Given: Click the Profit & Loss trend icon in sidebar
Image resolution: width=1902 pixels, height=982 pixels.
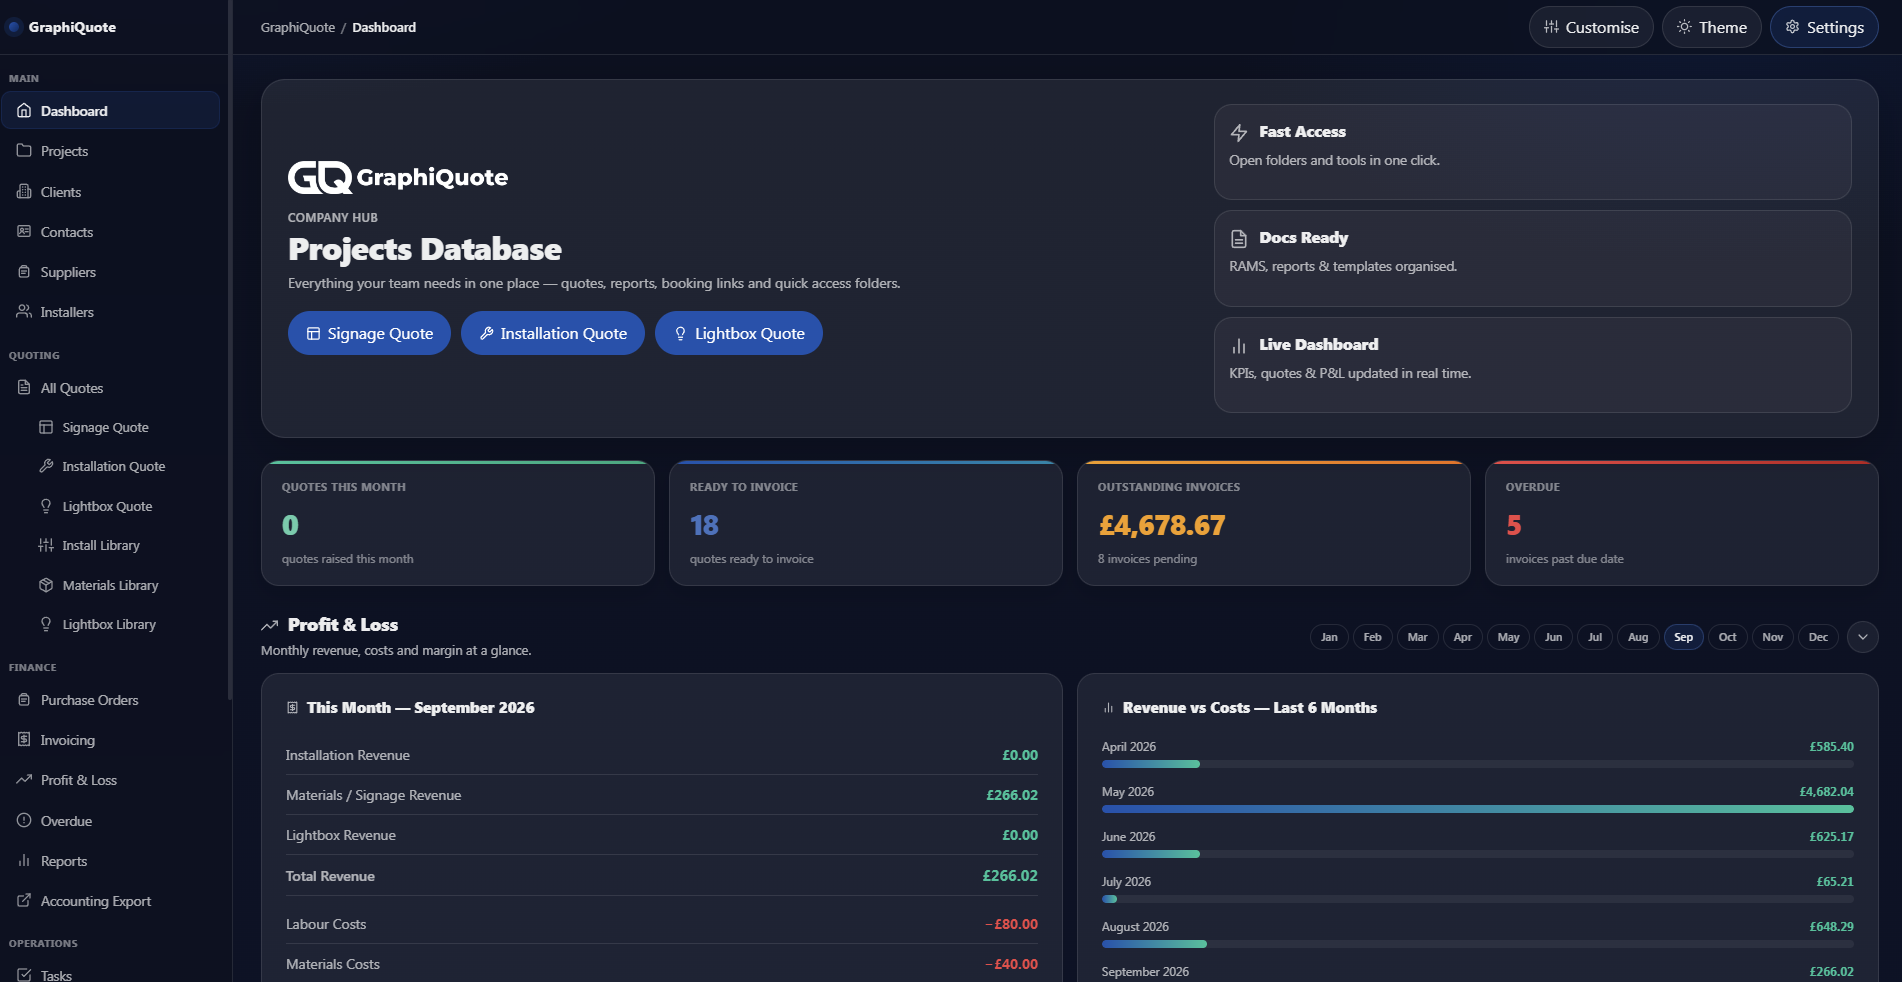Looking at the screenshot, I should pyautogui.click(x=24, y=780).
